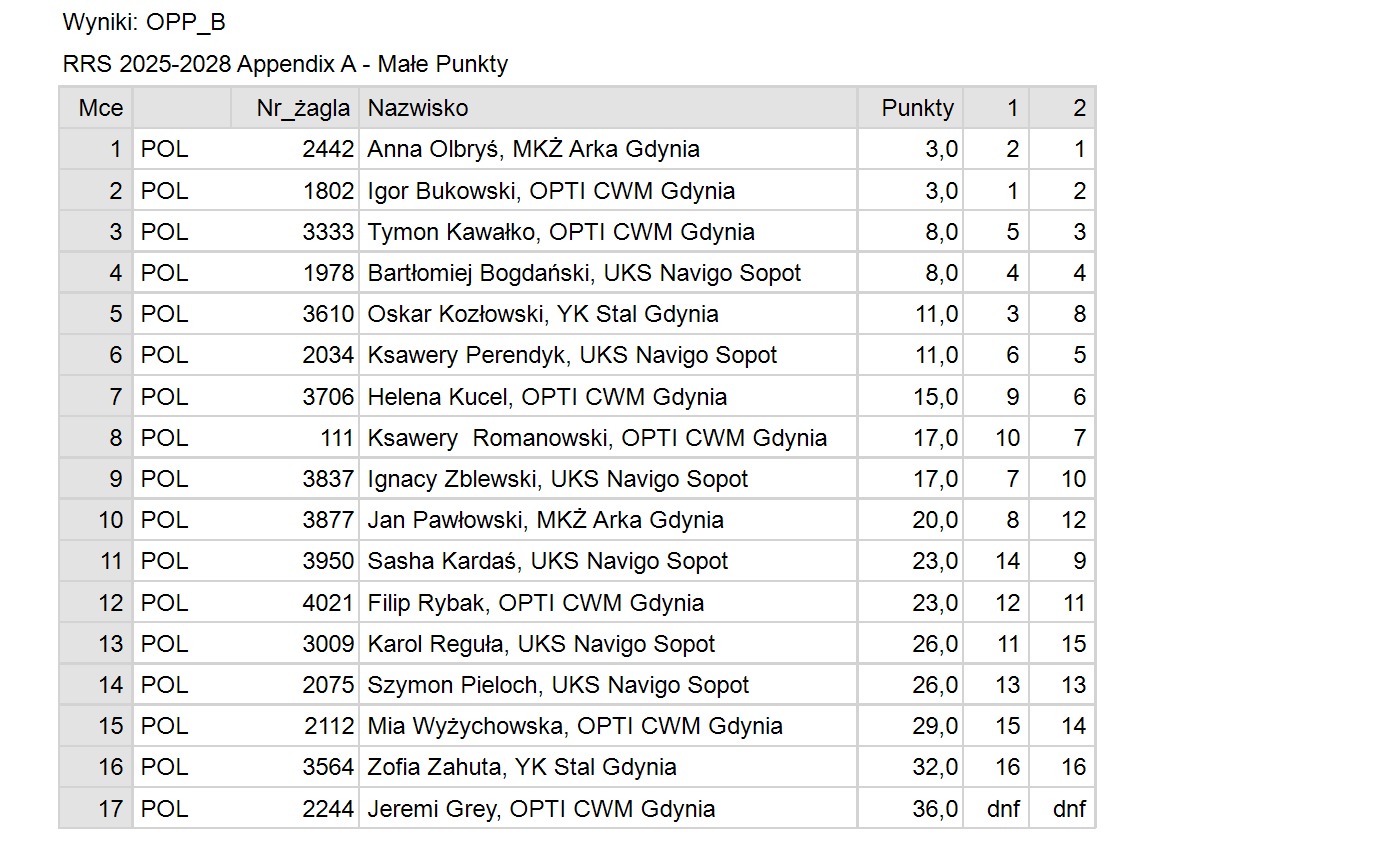
Task: Click the Nr_żagla column header
Action: pos(295,108)
